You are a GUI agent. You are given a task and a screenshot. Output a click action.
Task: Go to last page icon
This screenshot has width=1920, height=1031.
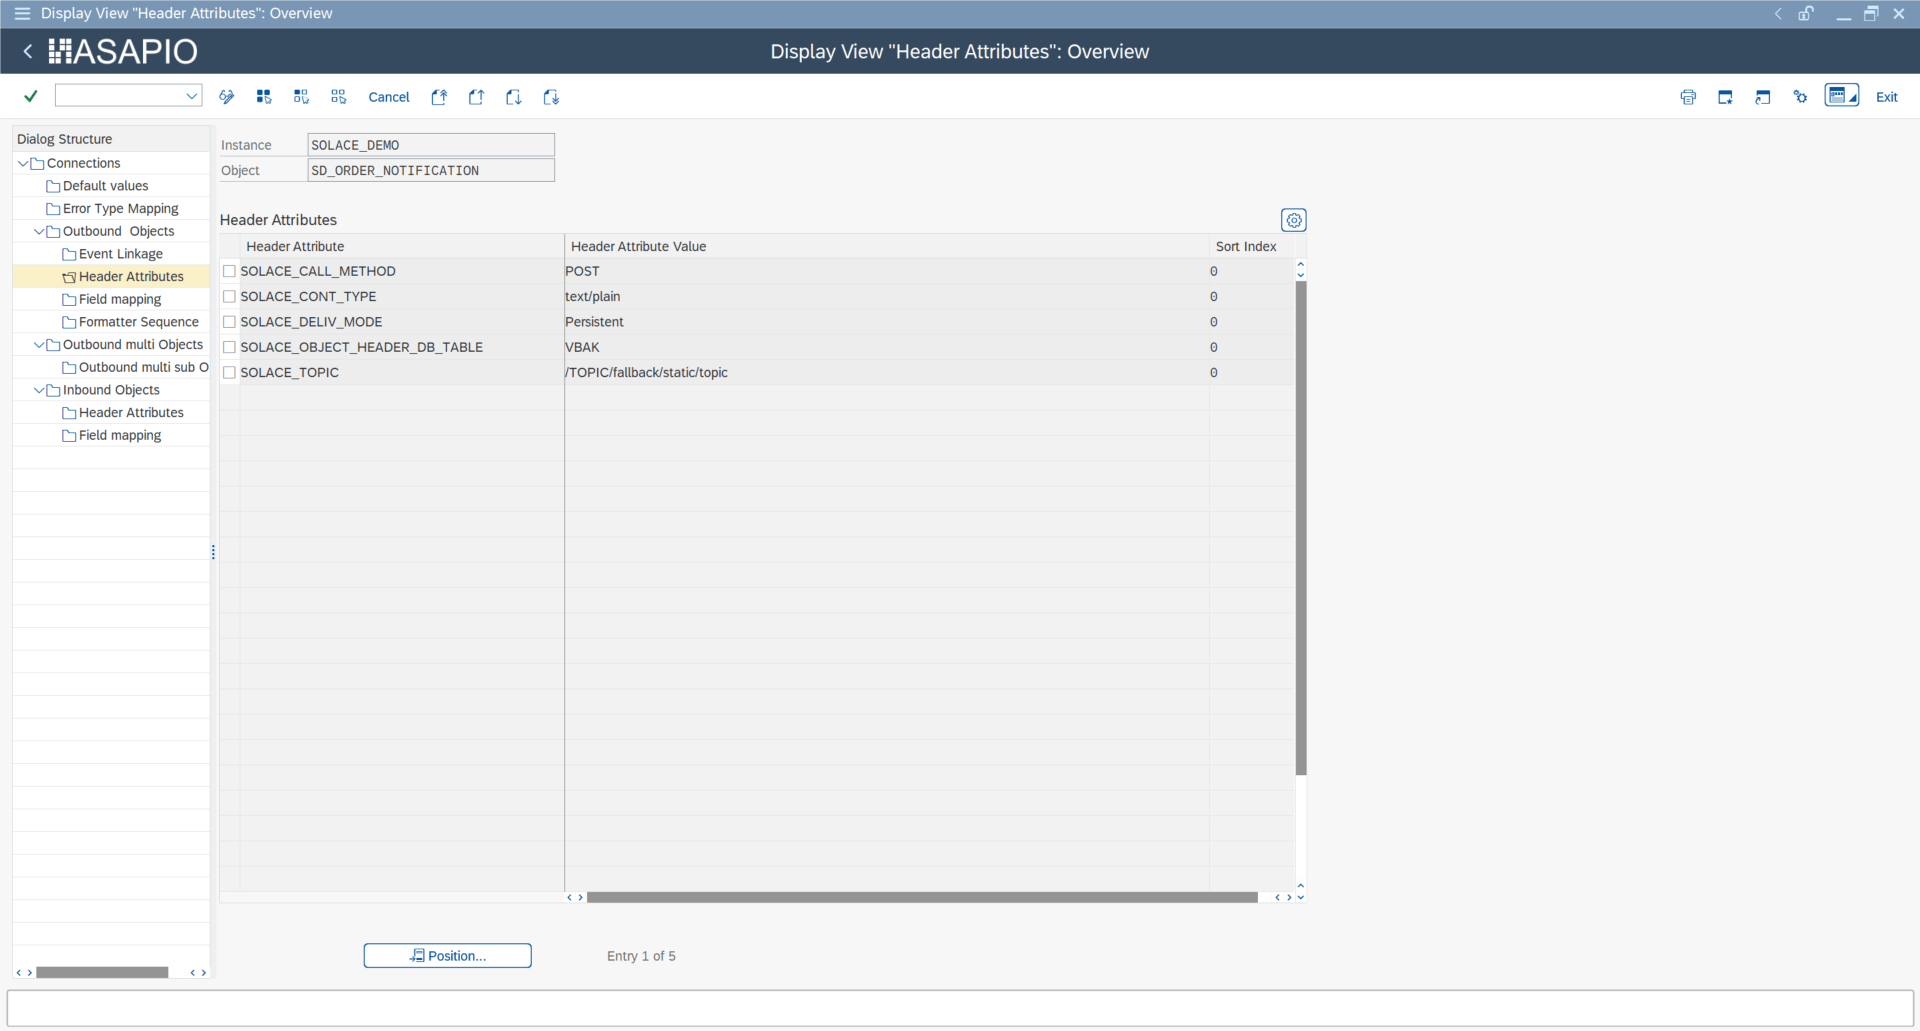click(551, 97)
